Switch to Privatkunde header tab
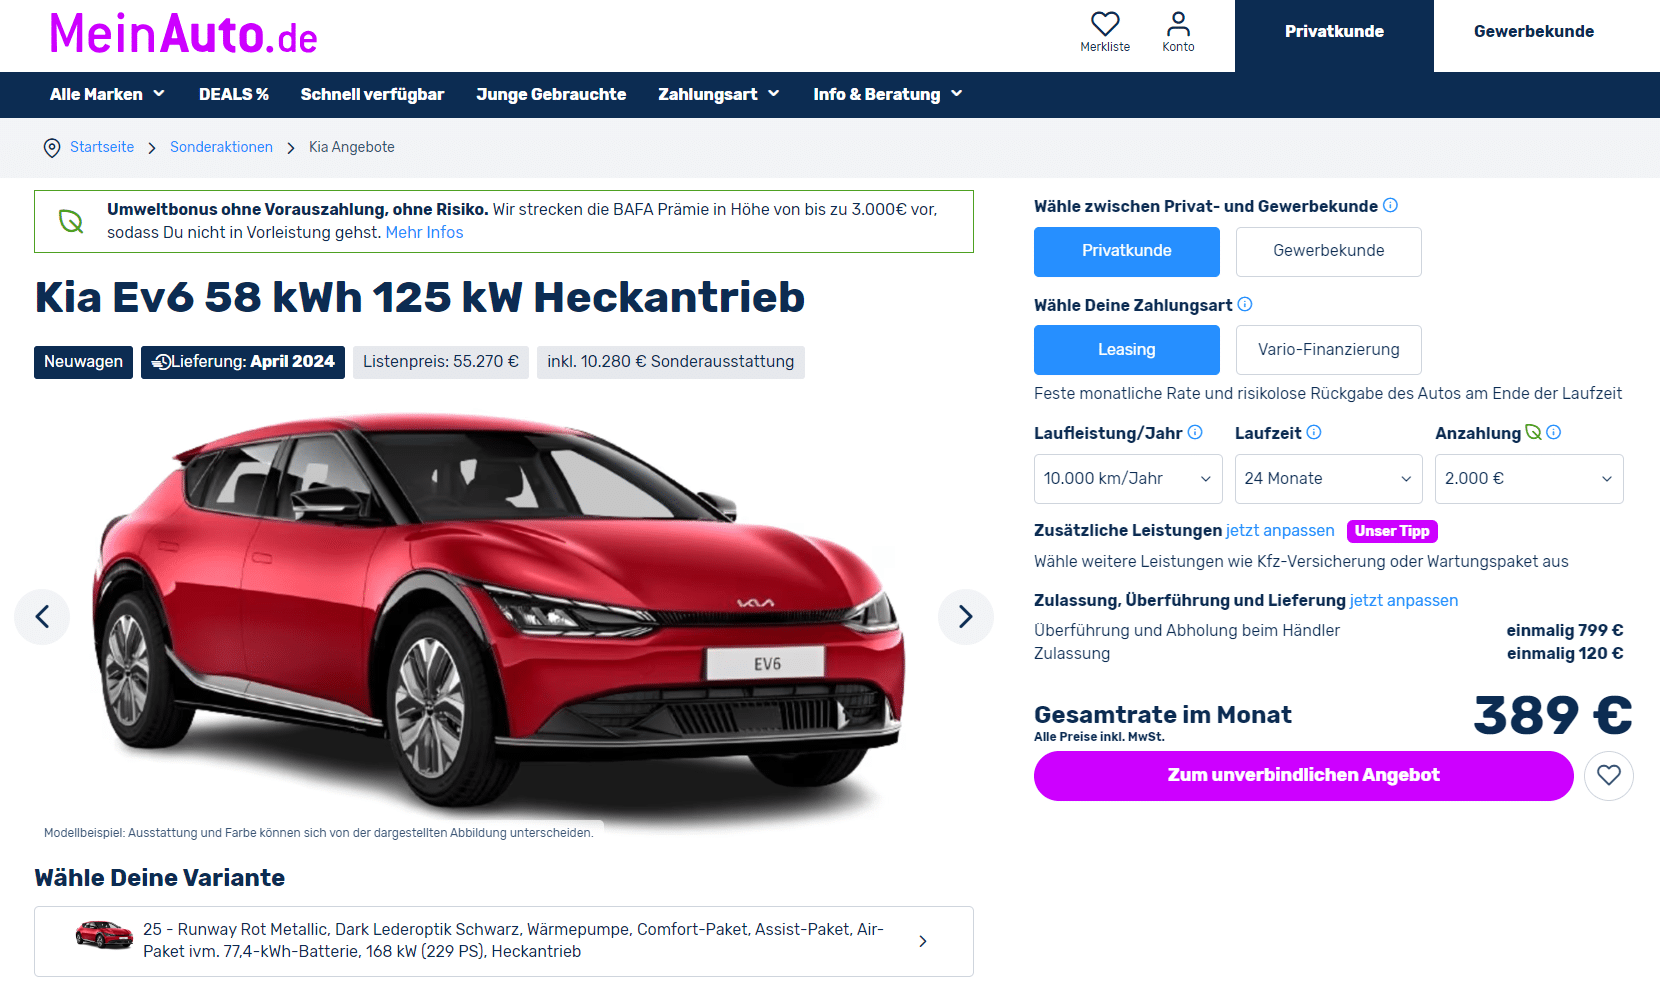This screenshot has height=990, width=1660. [1334, 36]
